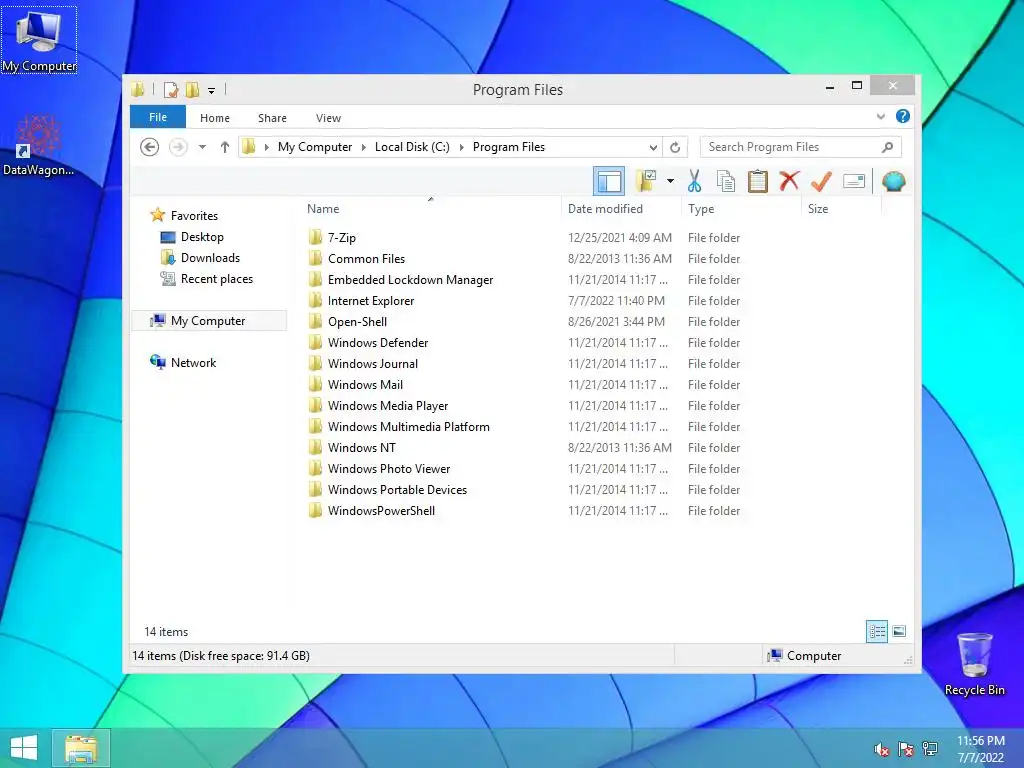Open the File menu tab
Viewport: 1024px width, 768px height.
[x=158, y=117]
